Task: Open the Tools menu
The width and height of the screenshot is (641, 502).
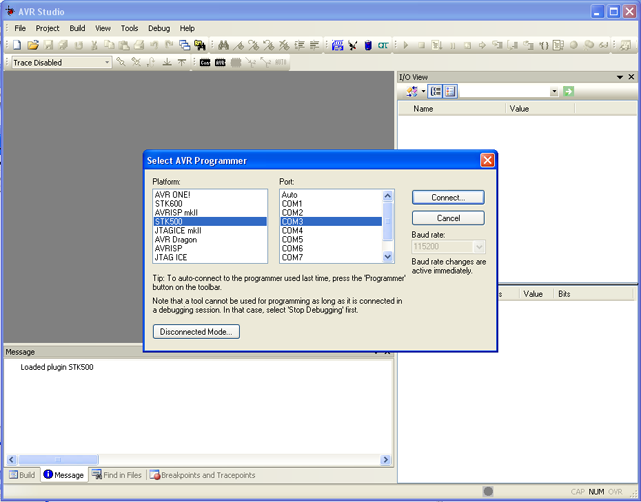Action: [x=129, y=28]
